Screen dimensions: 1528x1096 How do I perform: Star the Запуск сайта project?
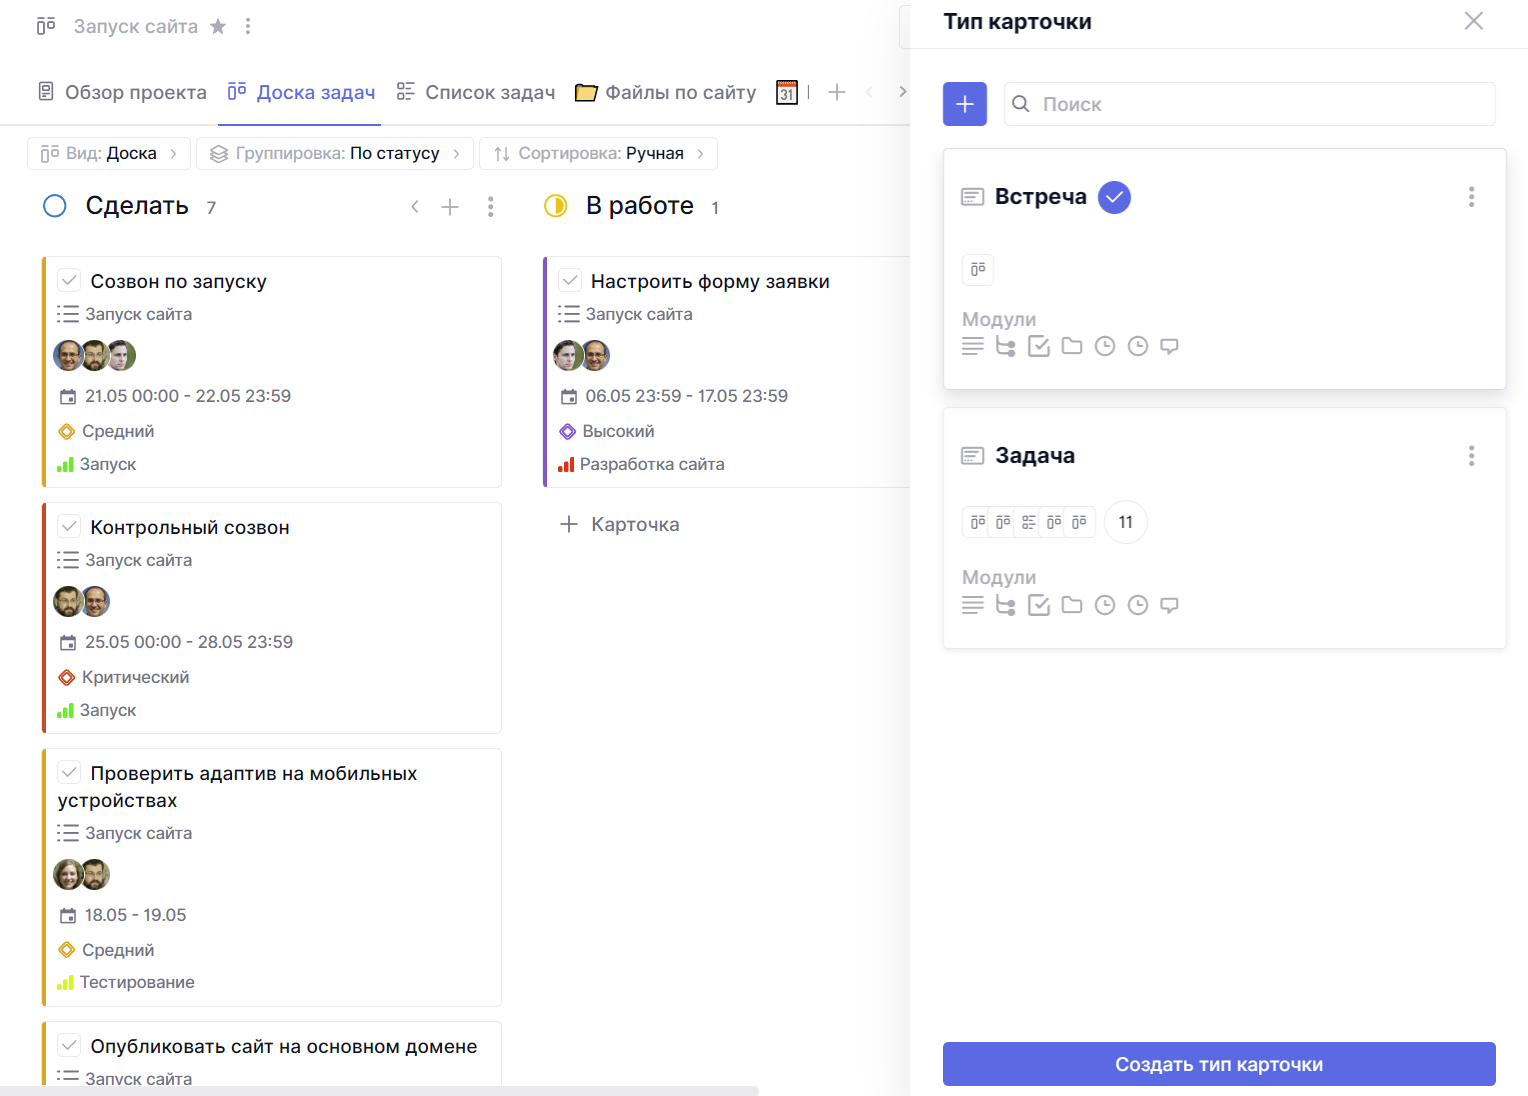tap(218, 26)
